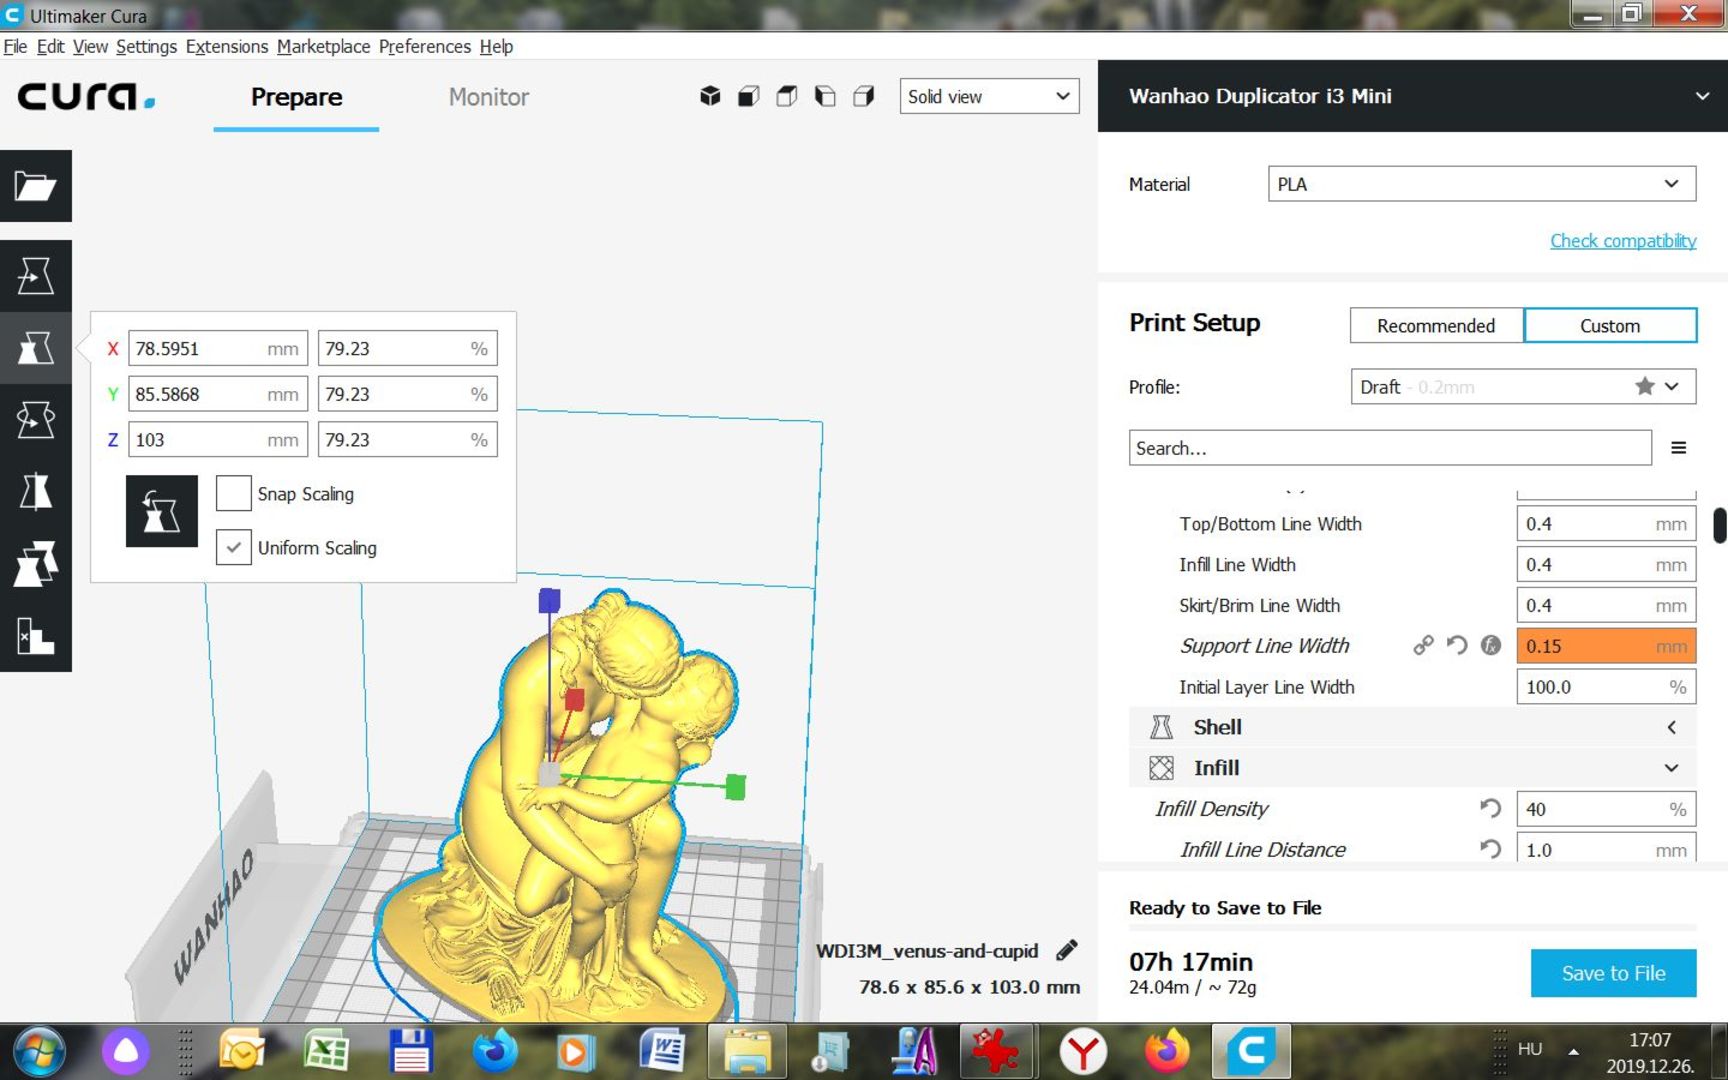Click the Open File folder icon
1728x1080 pixels.
[x=35, y=186]
